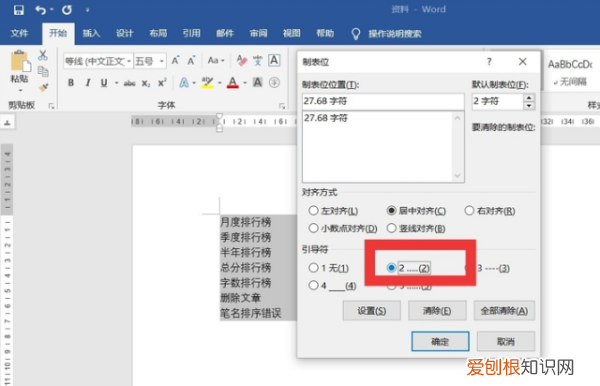Click the tab stop selector at the ruler corner
This screenshot has width=600, height=386.
tap(7, 123)
